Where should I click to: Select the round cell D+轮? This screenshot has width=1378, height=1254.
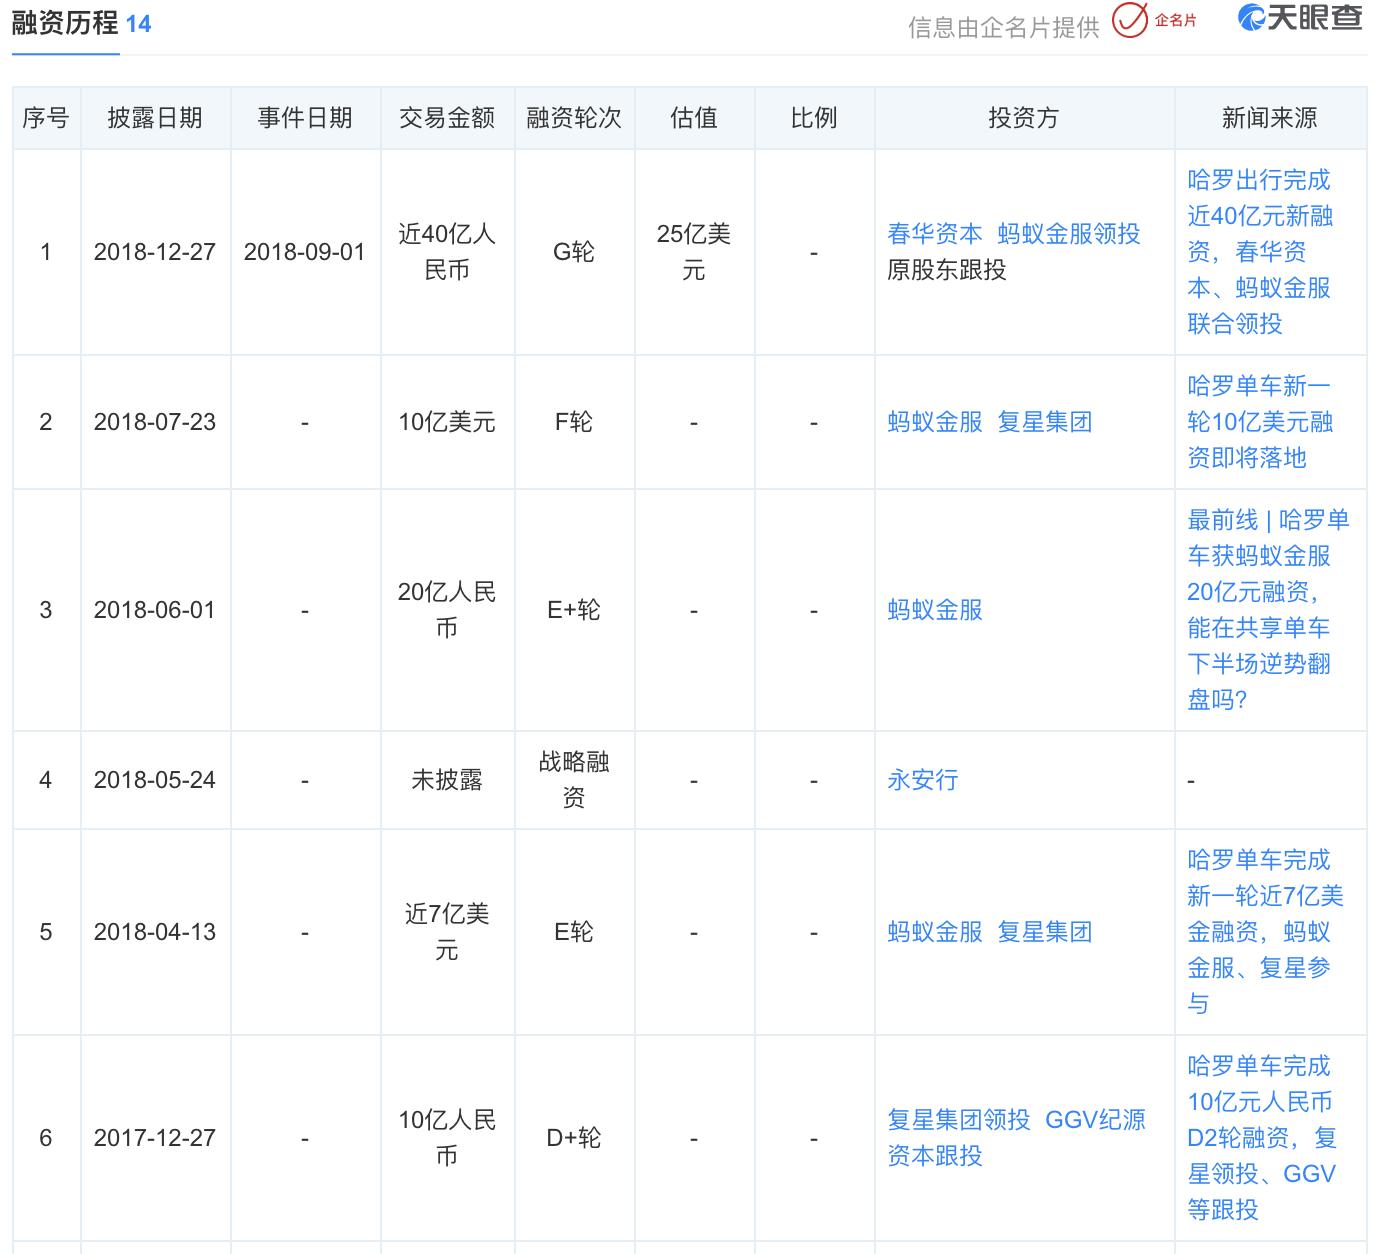click(574, 1138)
